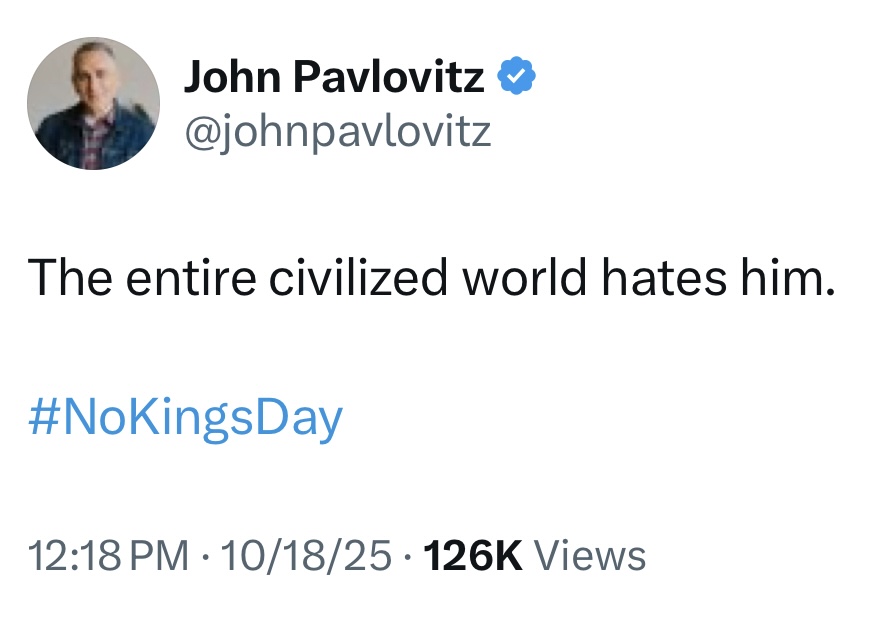
Task: Click the word "hates" in tweet
Action: click(664, 277)
